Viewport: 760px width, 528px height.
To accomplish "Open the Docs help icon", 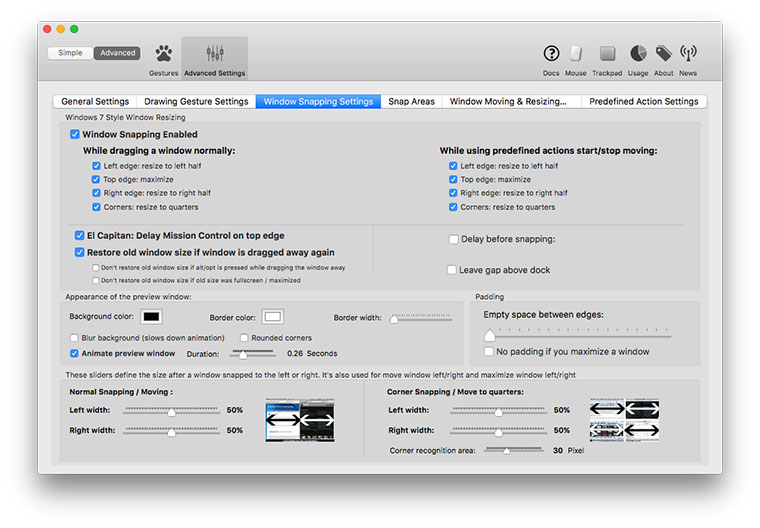I will click(x=551, y=54).
